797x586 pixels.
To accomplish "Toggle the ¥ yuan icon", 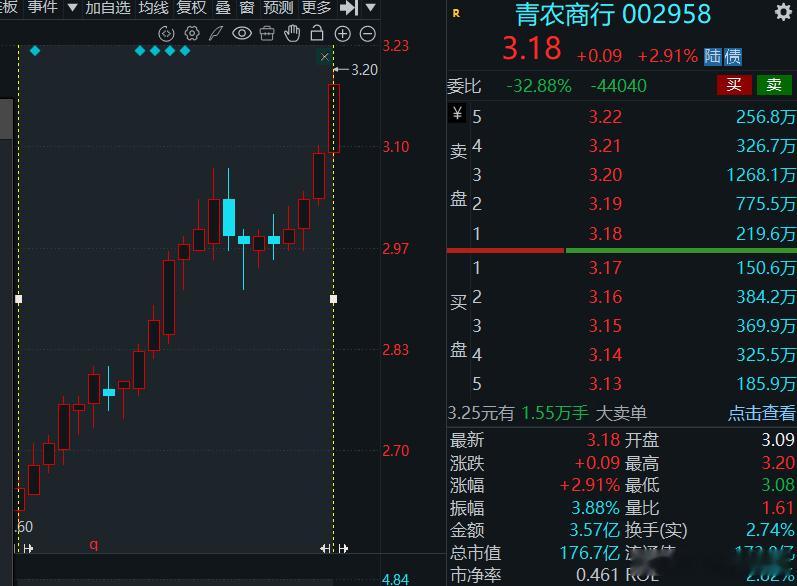I will [x=457, y=113].
